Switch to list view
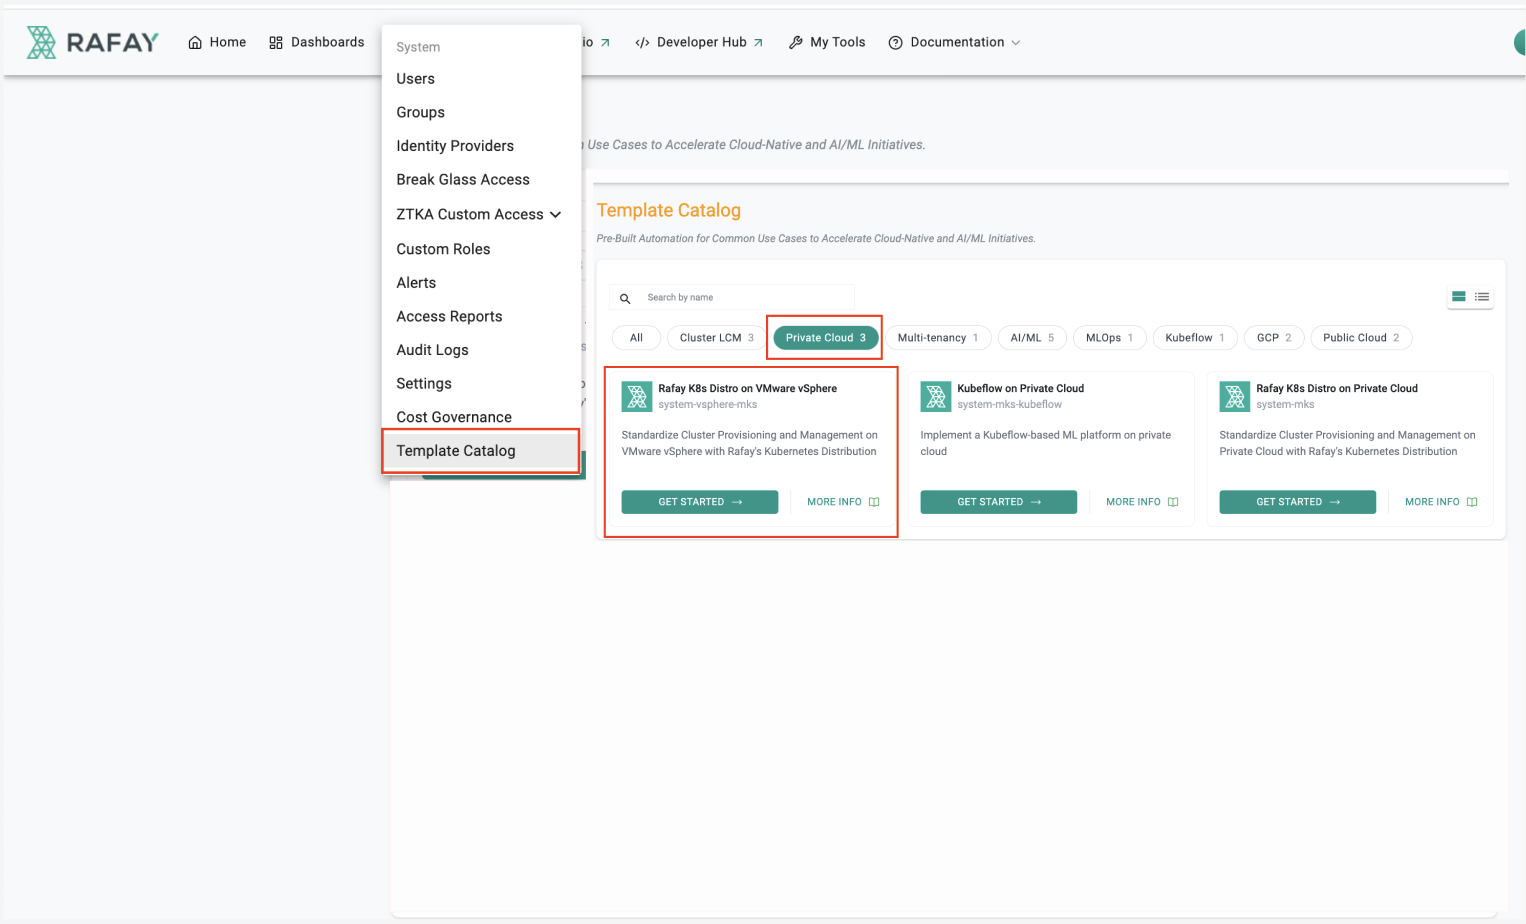Screen dimensions: 1526x924 point(1482,297)
